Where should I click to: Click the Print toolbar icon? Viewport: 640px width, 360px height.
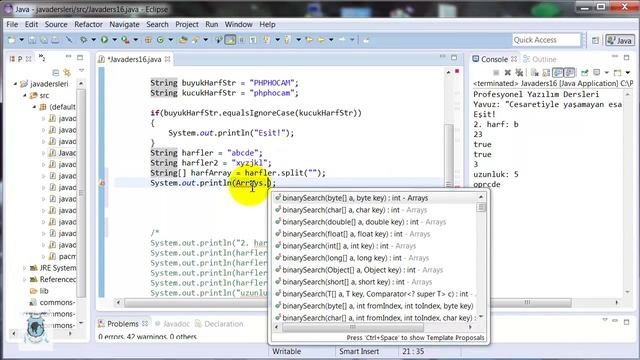(x=55, y=40)
